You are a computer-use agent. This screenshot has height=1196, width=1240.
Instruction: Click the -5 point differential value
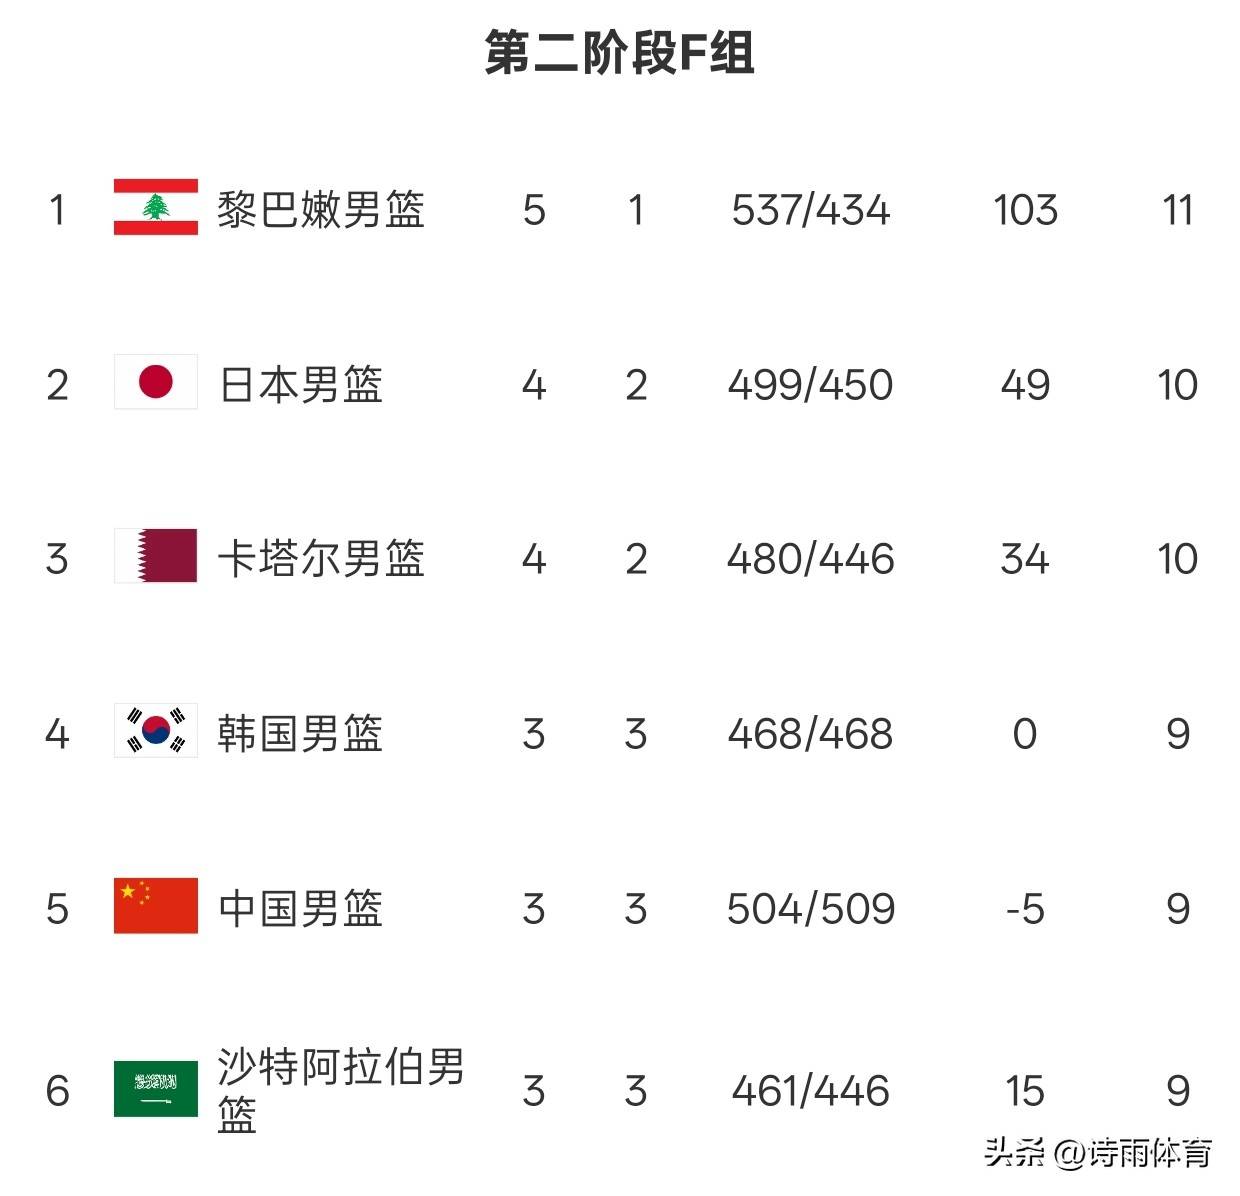1025,909
